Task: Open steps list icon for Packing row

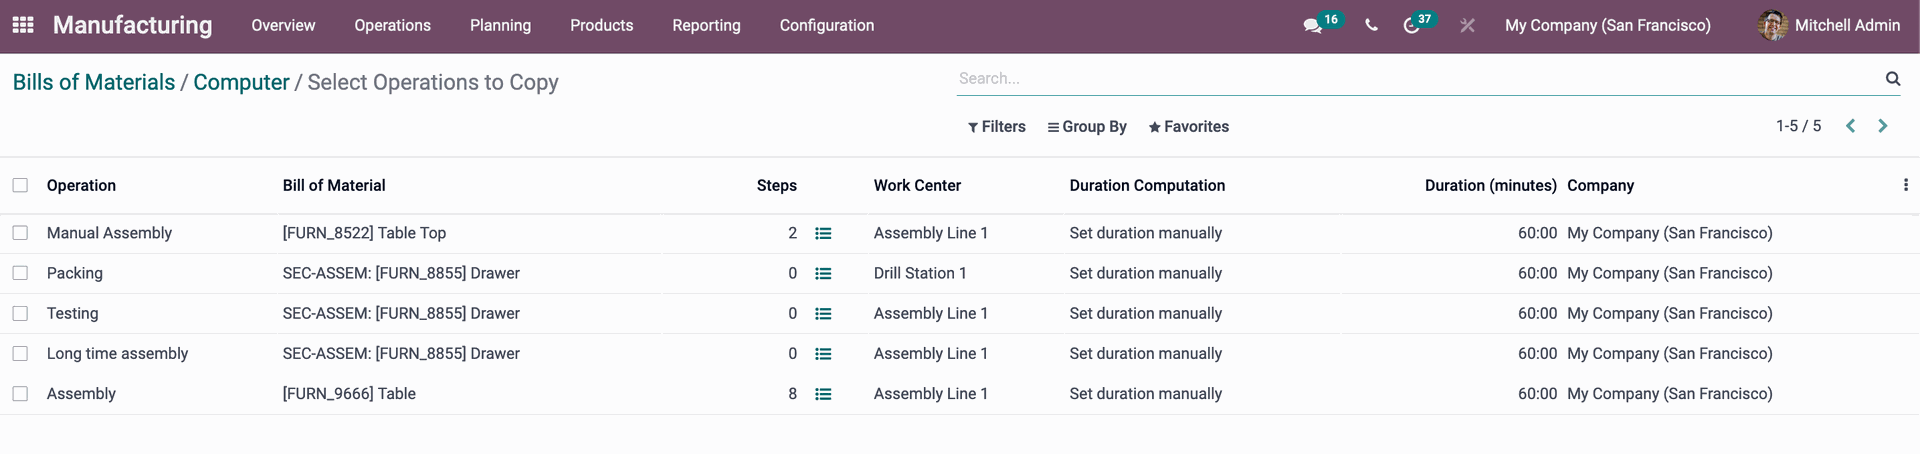Action: coord(823,273)
